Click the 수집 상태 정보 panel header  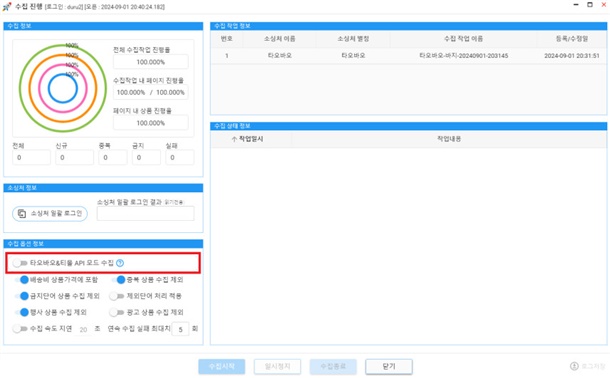coord(408,126)
